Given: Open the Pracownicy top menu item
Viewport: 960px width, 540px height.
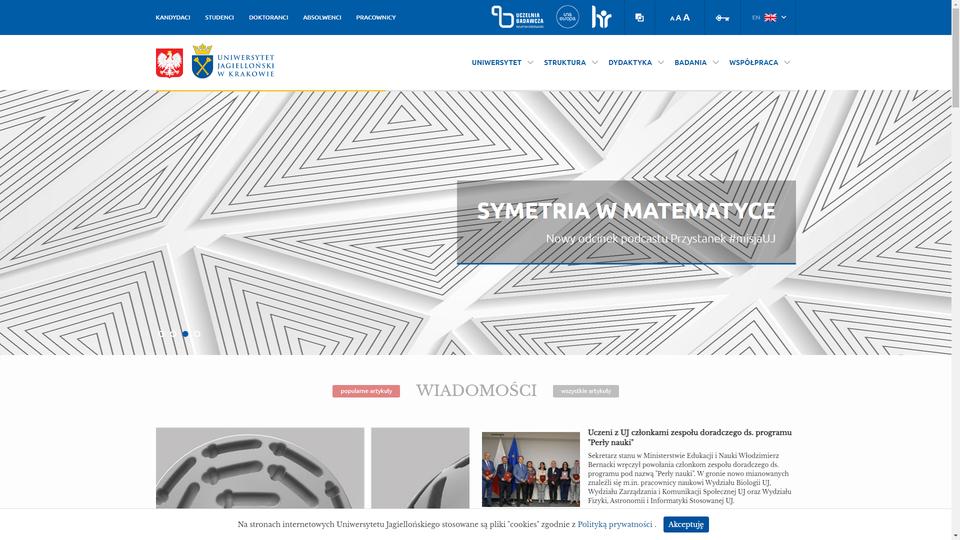Looking at the screenshot, I should tap(376, 18).
